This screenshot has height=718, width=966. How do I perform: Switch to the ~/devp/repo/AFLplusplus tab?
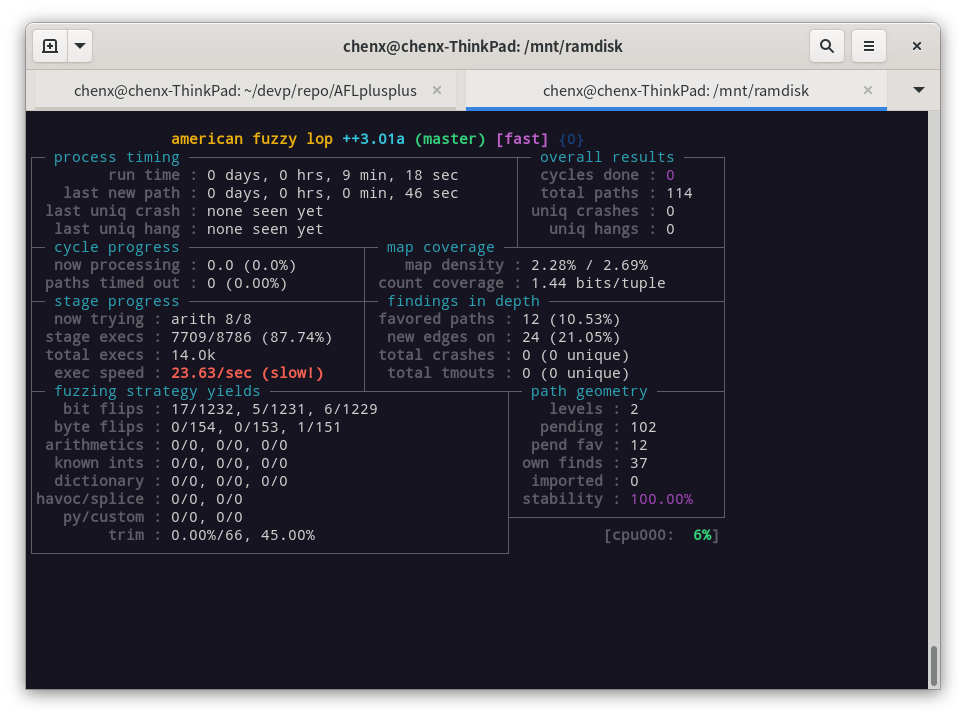point(245,91)
